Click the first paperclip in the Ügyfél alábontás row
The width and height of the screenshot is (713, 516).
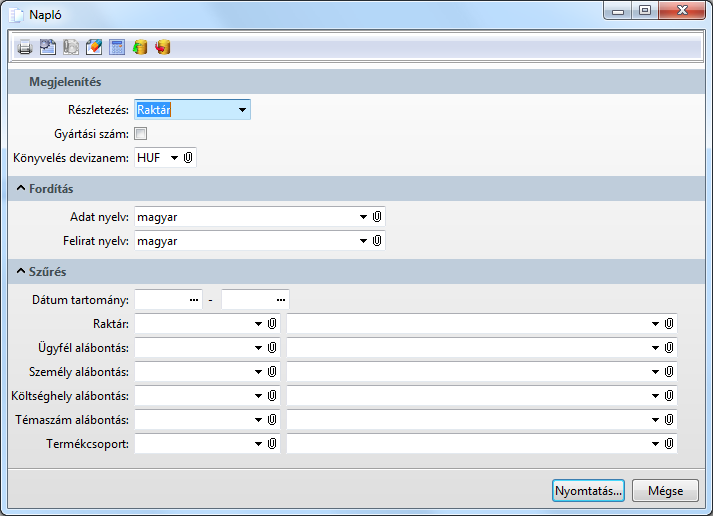tap(272, 348)
